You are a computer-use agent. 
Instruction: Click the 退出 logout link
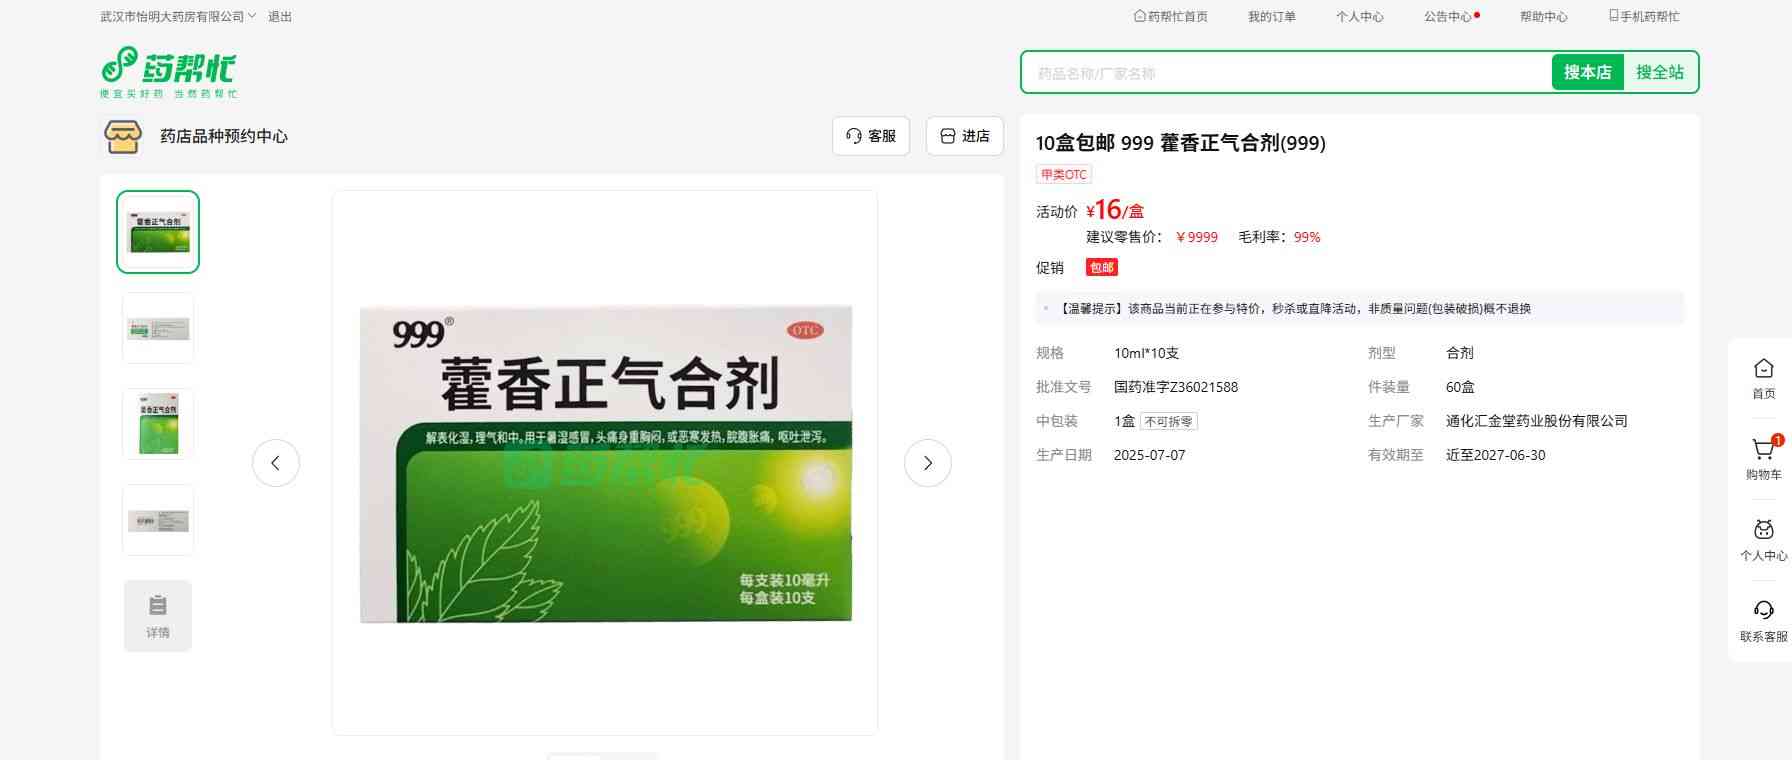280,17
